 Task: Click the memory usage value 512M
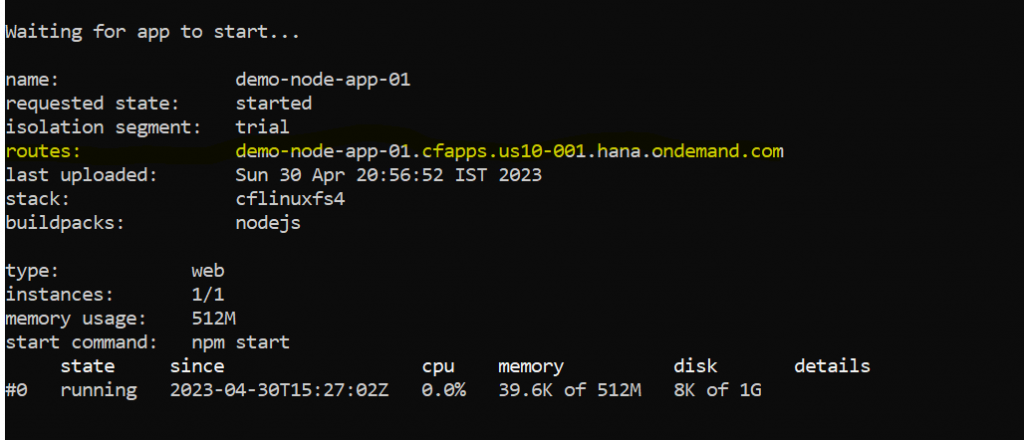[214, 319]
